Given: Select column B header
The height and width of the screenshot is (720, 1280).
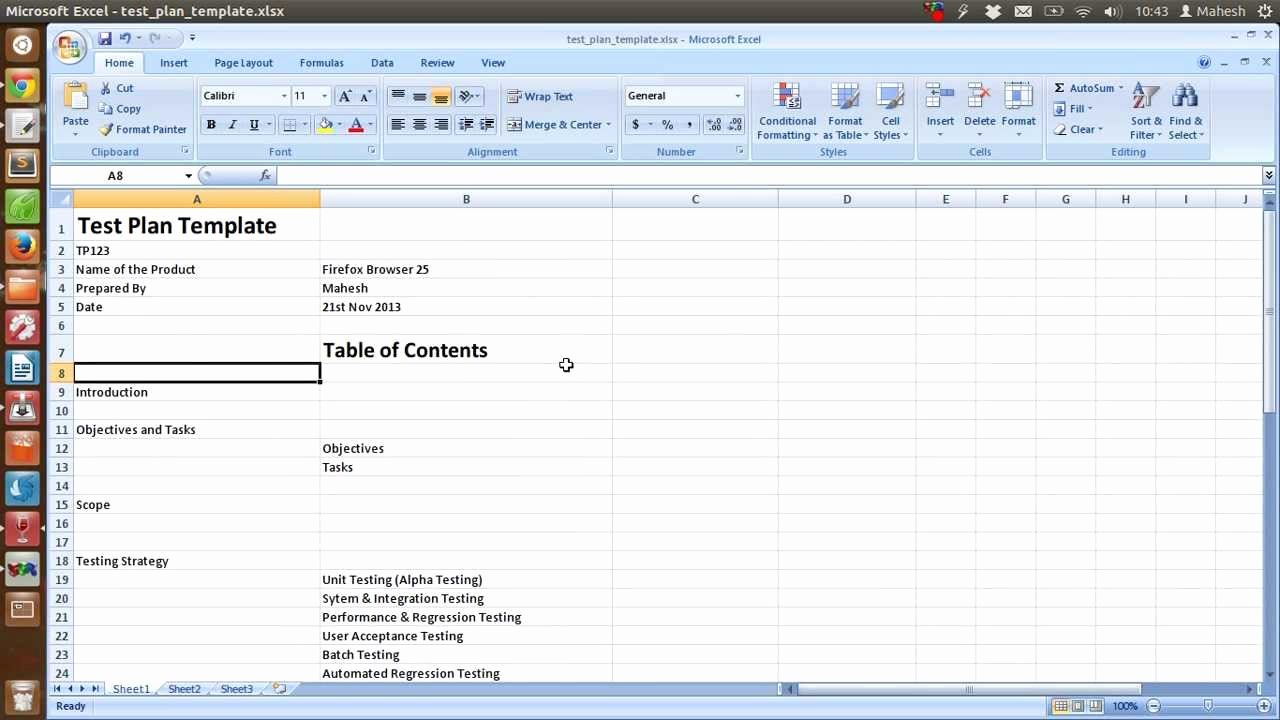Looking at the screenshot, I should coord(466,199).
